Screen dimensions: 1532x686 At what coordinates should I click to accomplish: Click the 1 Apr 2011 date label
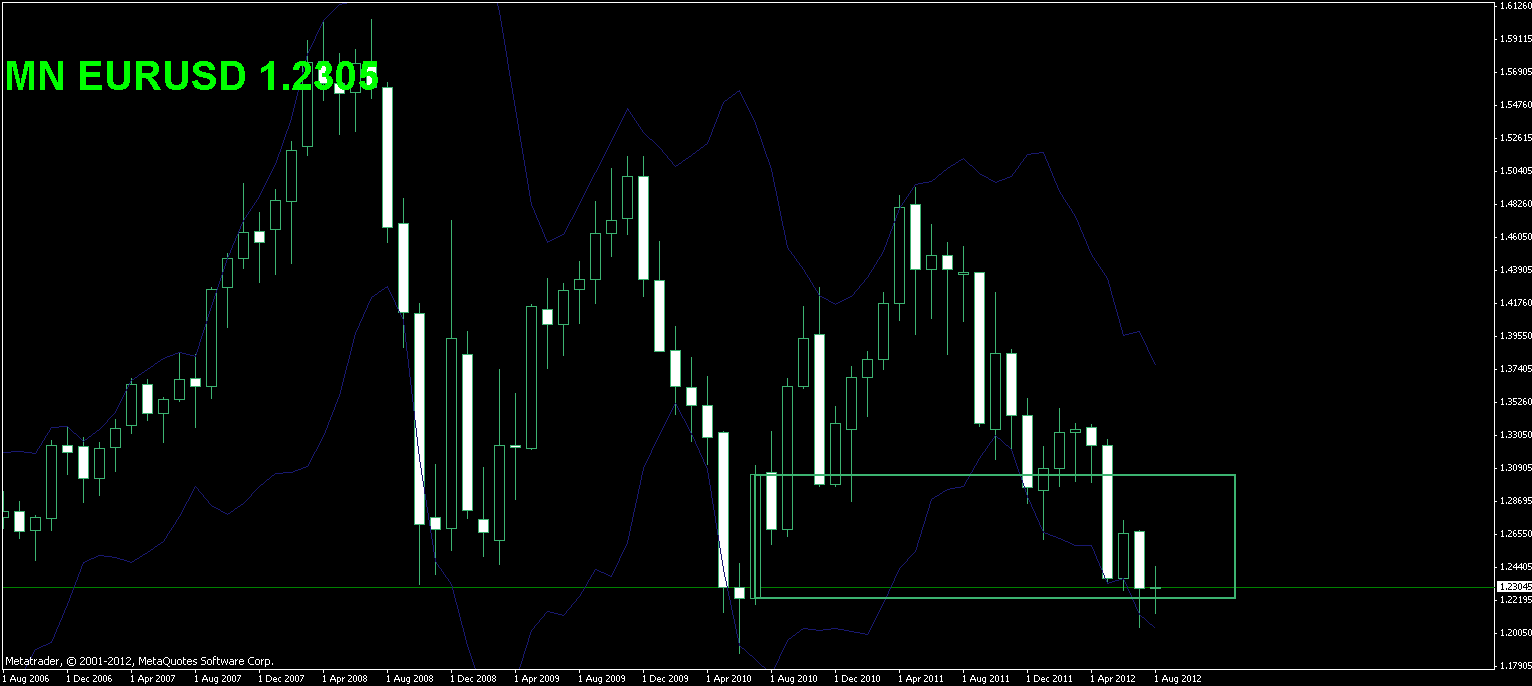click(920, 678)
